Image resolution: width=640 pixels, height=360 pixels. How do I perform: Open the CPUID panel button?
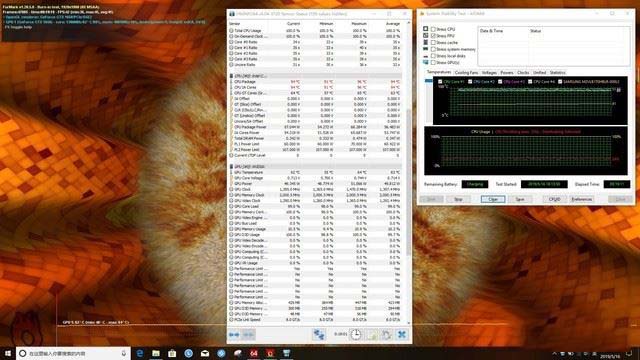click(554, 199)
